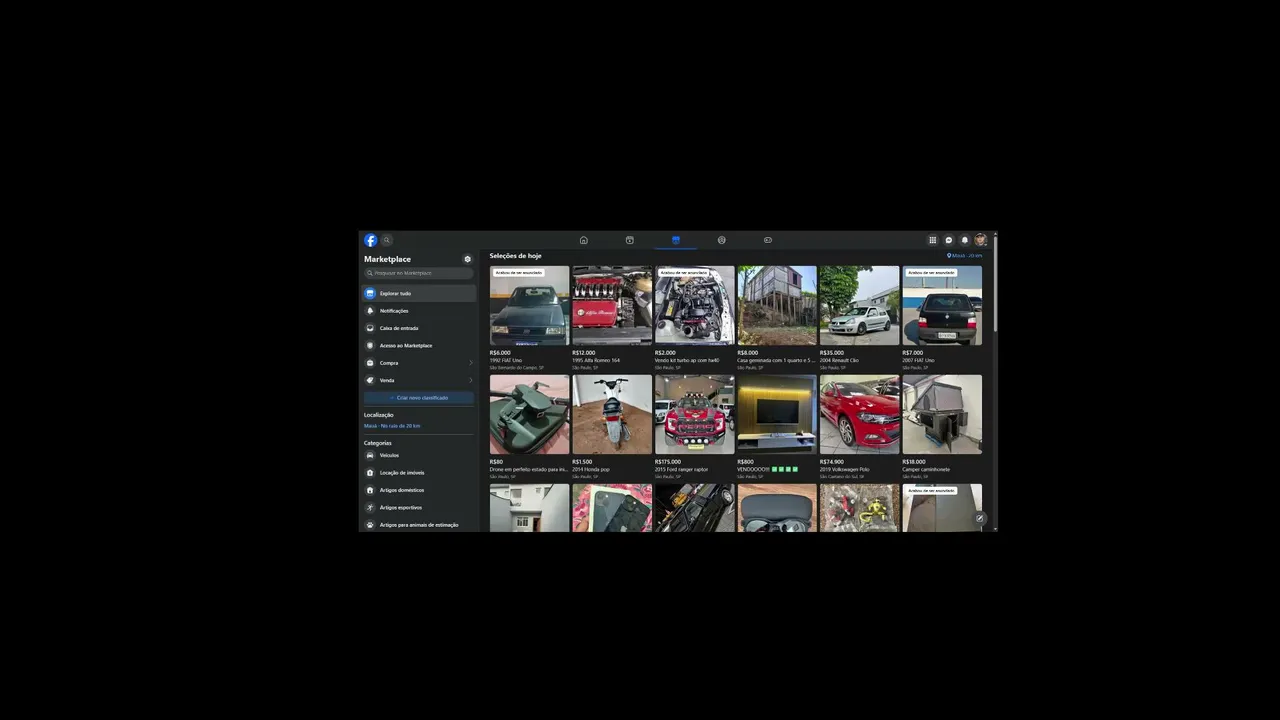Open the Facebook search magnifier
Viewport: 1280px width, 720px height.
[387, 240]
